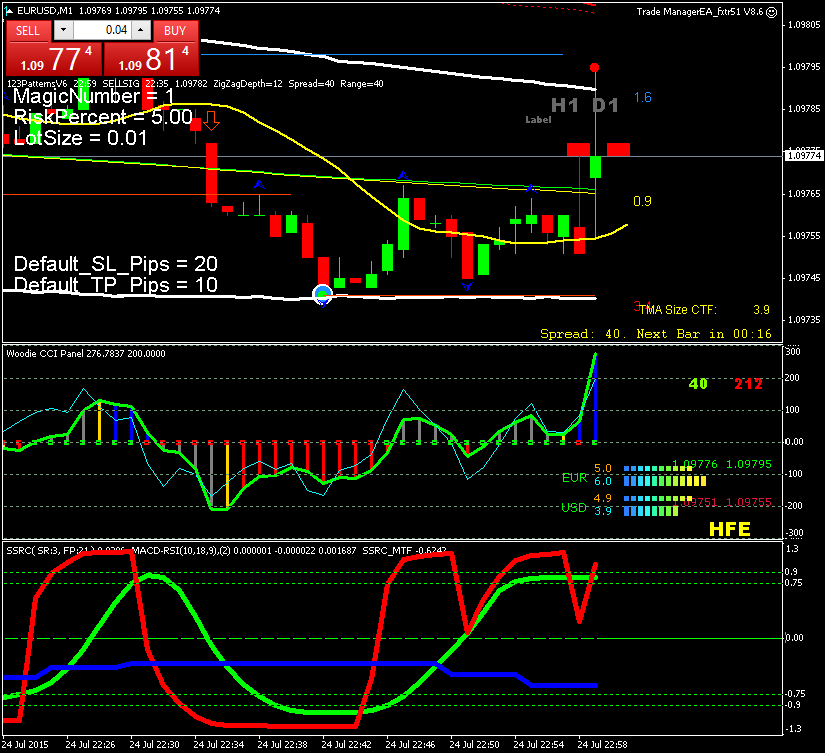Click the "RiskPercent = 5.00" text
Image resolution: width=825 pixels, height=753 pixels.
click(x=103, y=117)
